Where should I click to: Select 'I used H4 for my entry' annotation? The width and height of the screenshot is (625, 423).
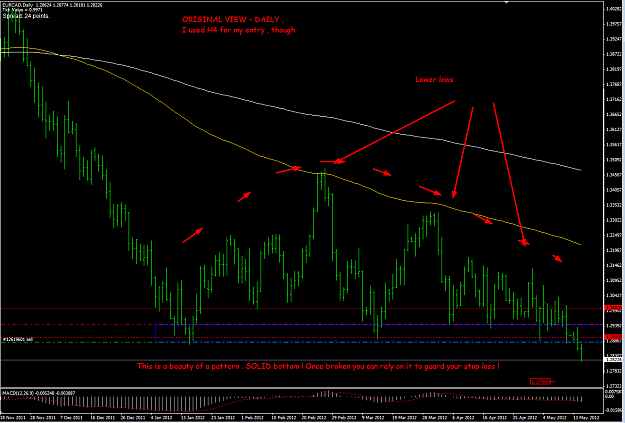239,30
